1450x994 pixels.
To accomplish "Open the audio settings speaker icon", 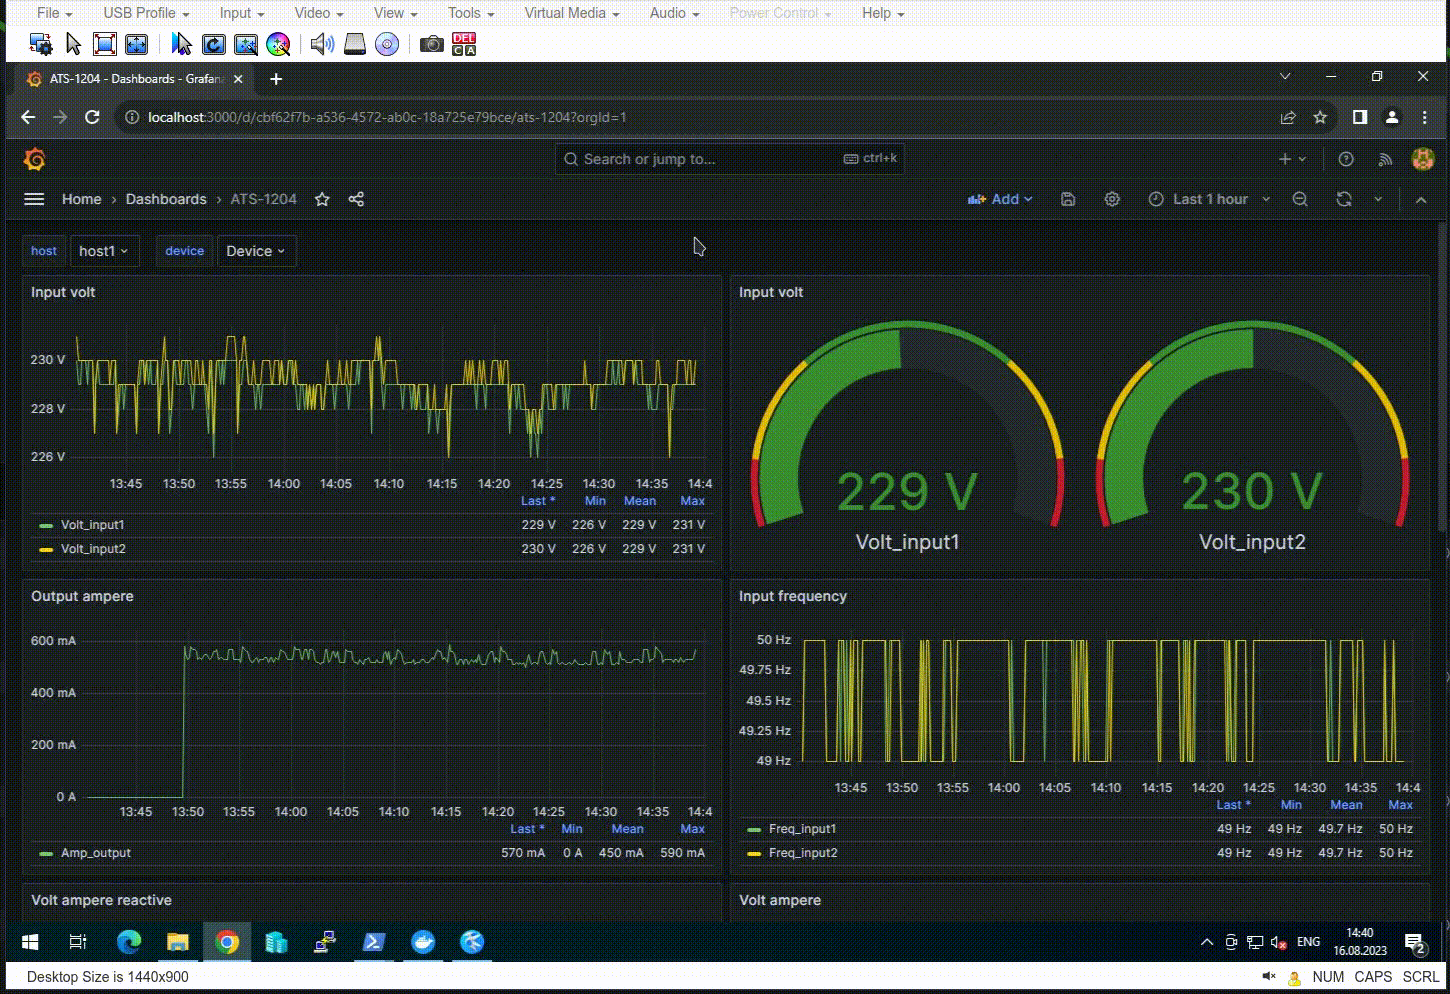I will [321, 44].
